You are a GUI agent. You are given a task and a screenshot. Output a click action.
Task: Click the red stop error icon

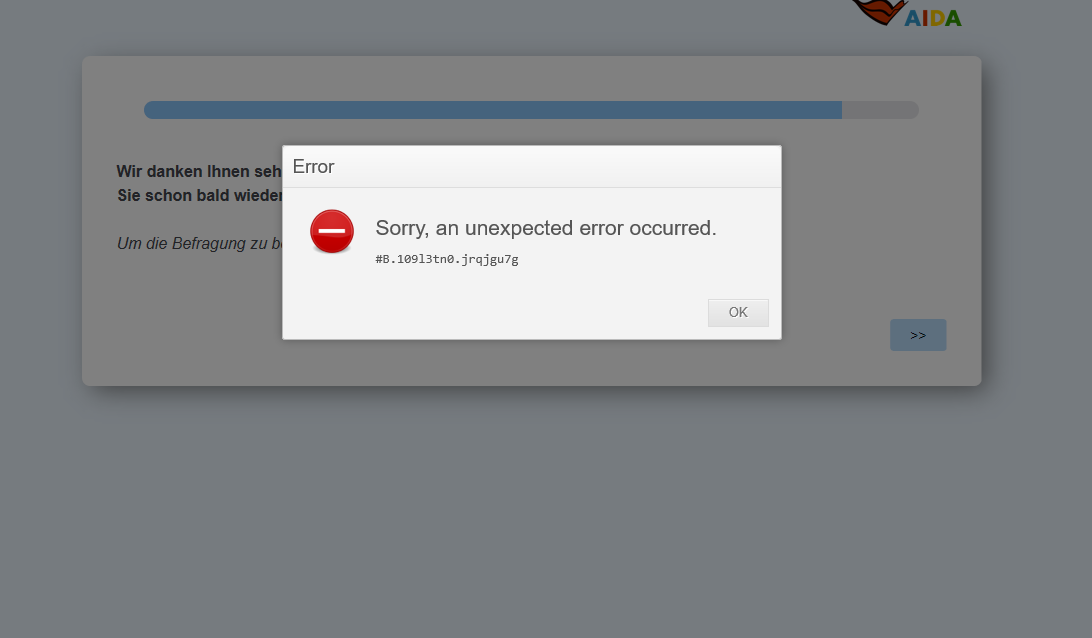pyautogui.click(x=332, y=231)
